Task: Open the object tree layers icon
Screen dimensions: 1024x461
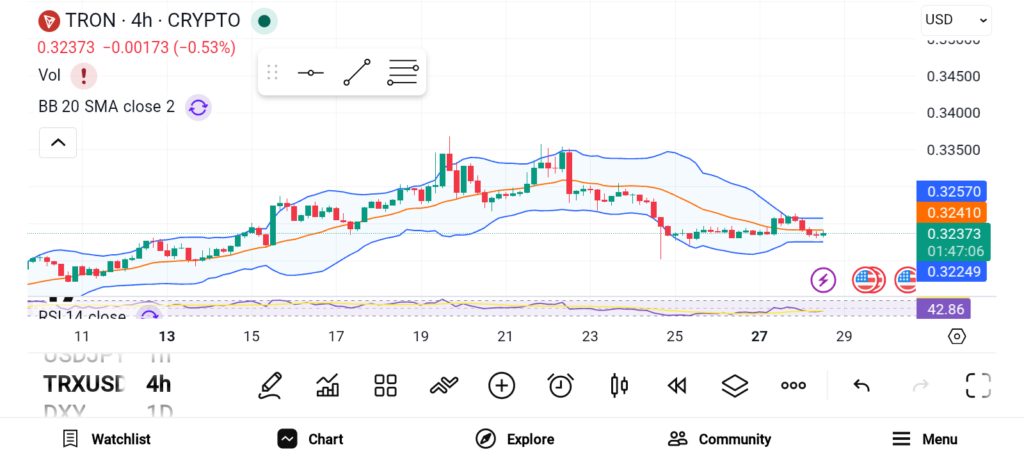Action: (735, 385)
